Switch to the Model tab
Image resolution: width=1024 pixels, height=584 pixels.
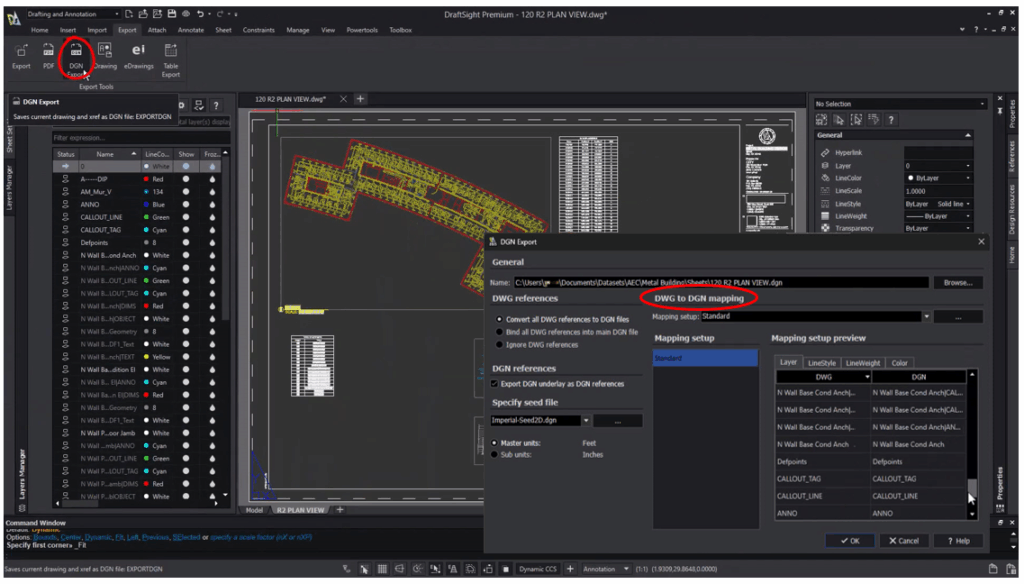click(x=254, y=510)
